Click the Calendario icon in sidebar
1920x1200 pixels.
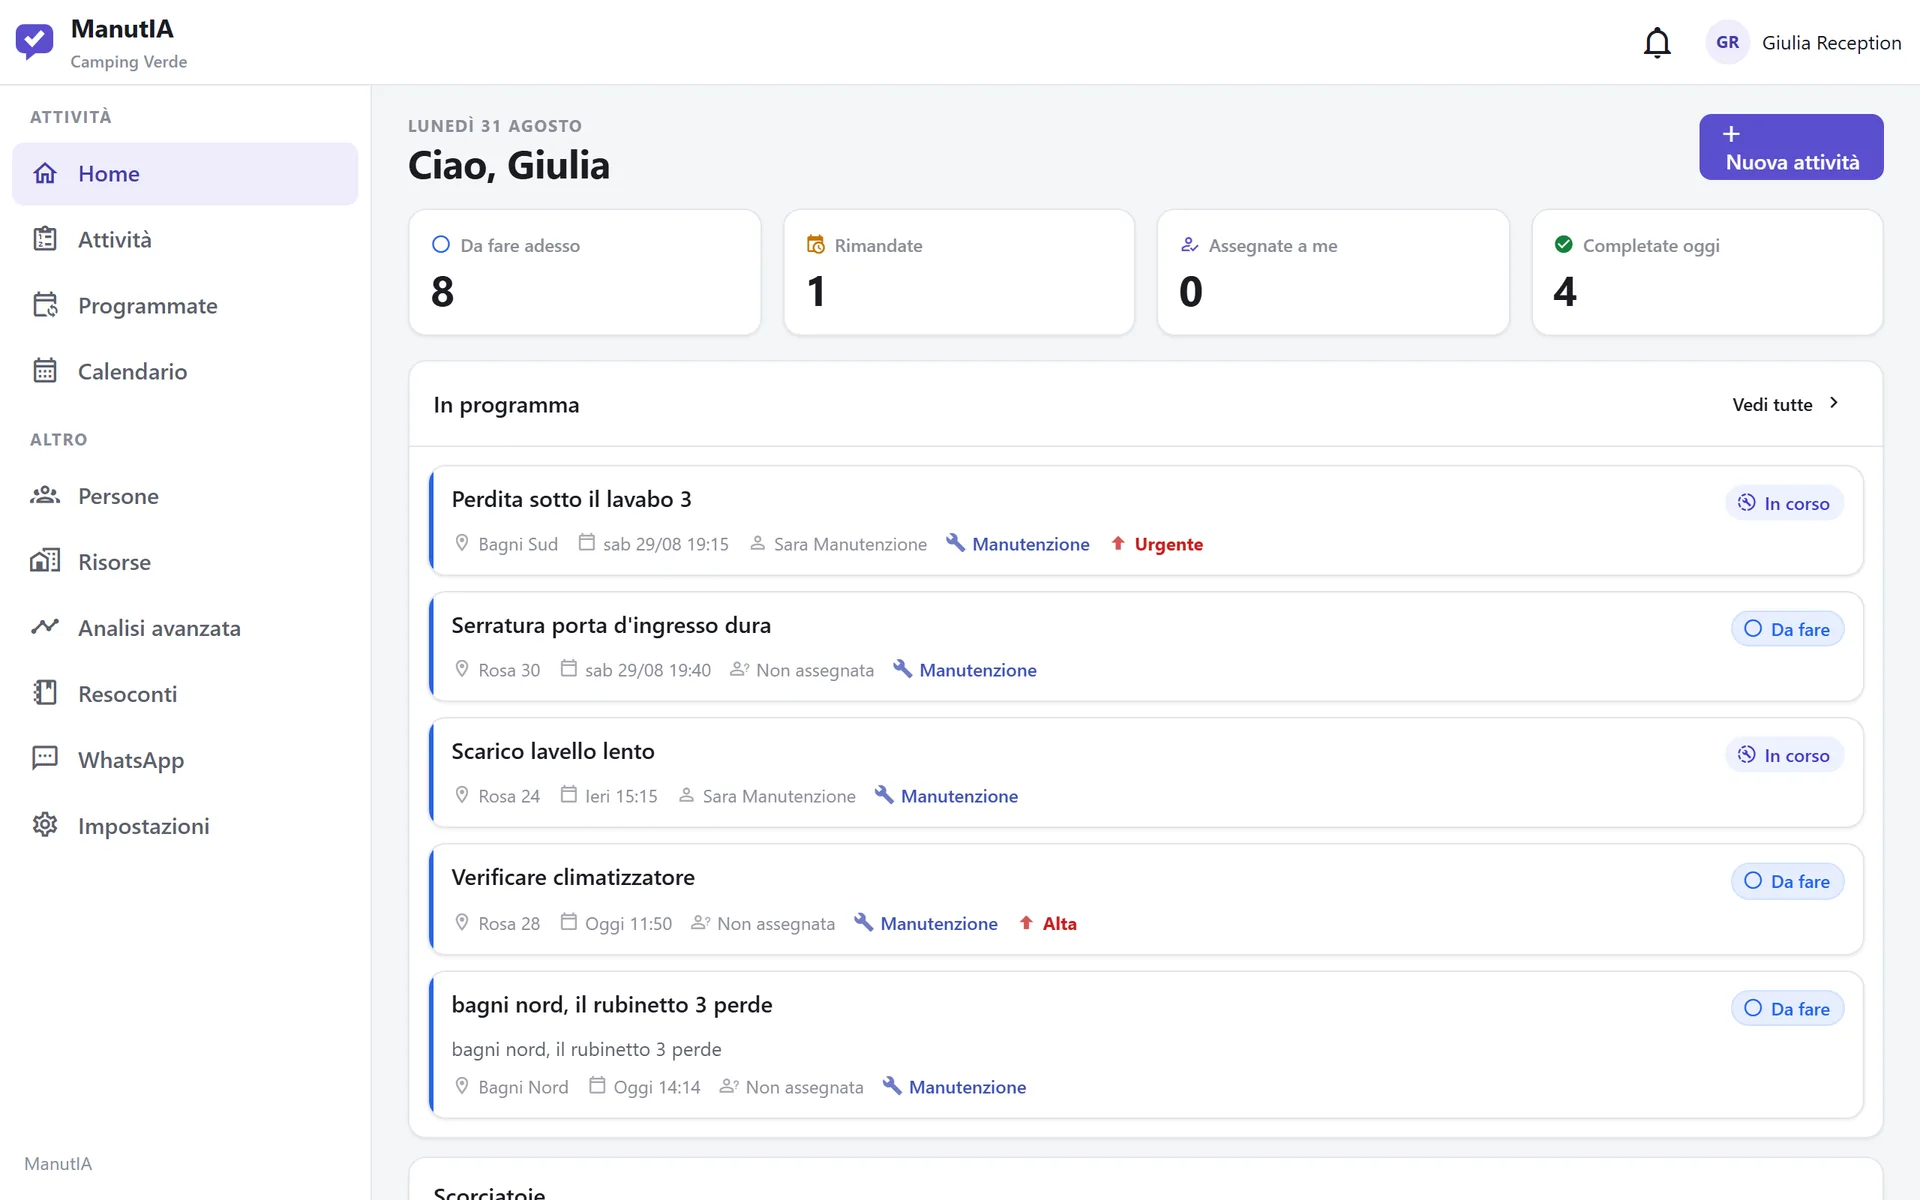(45, 371)
